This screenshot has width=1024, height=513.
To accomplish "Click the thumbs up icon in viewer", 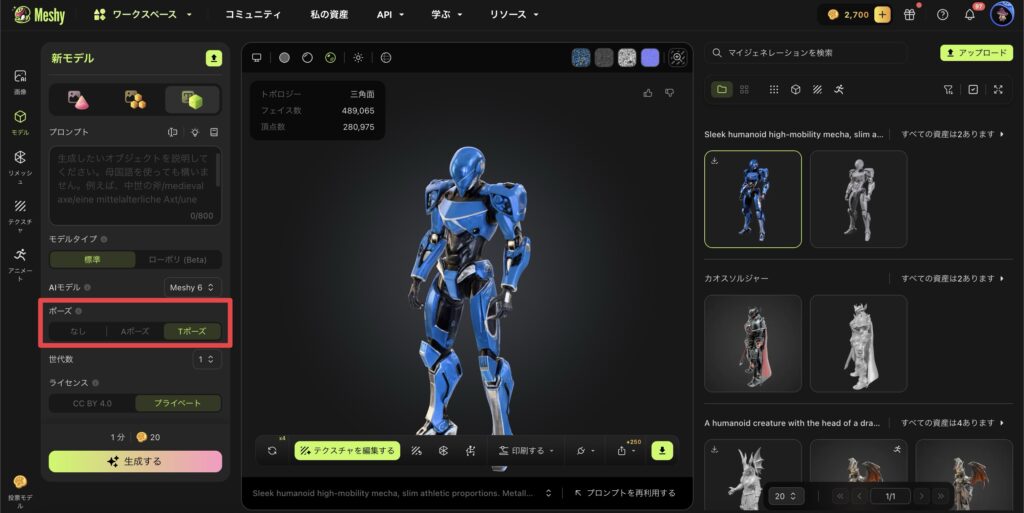I will [648, 93].
